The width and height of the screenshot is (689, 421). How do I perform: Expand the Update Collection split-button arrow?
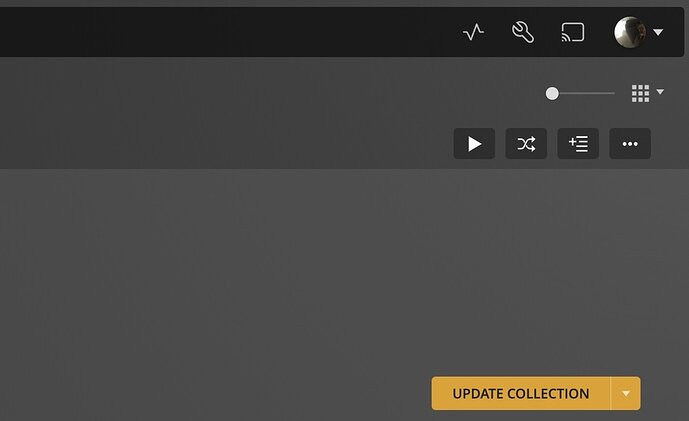[x=626, y=393]
